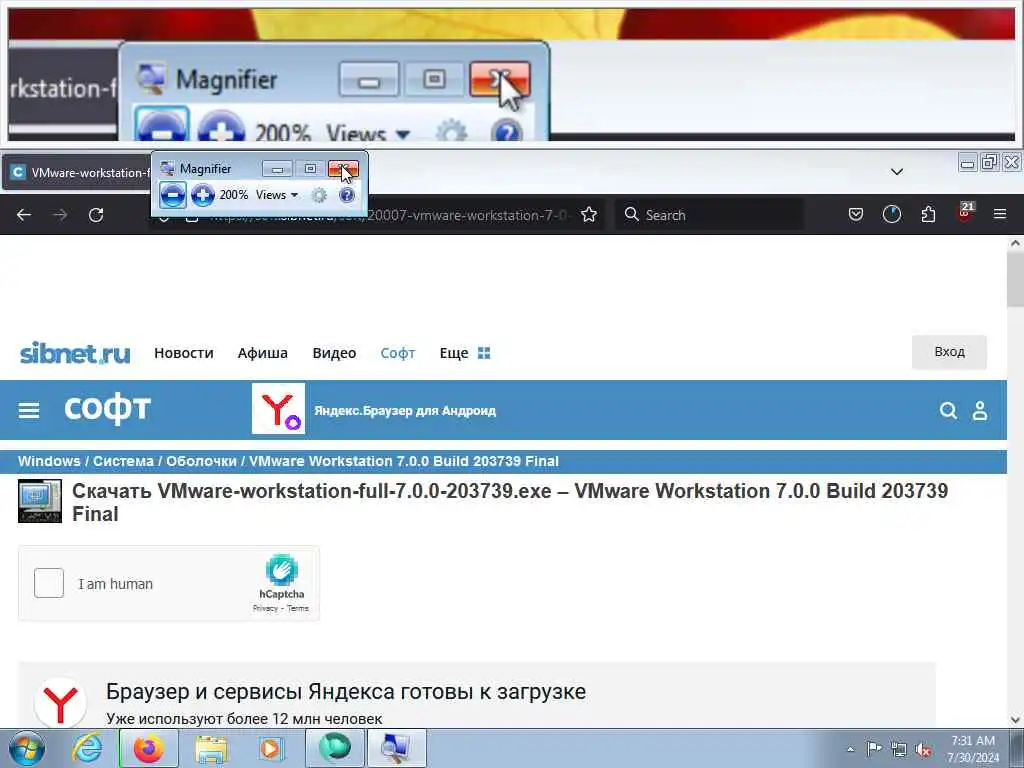Screen dimensions: 1024x768
Task: Click the red Yandex Y ad logo
Action: pyautogui.click(x=60, y=704)
